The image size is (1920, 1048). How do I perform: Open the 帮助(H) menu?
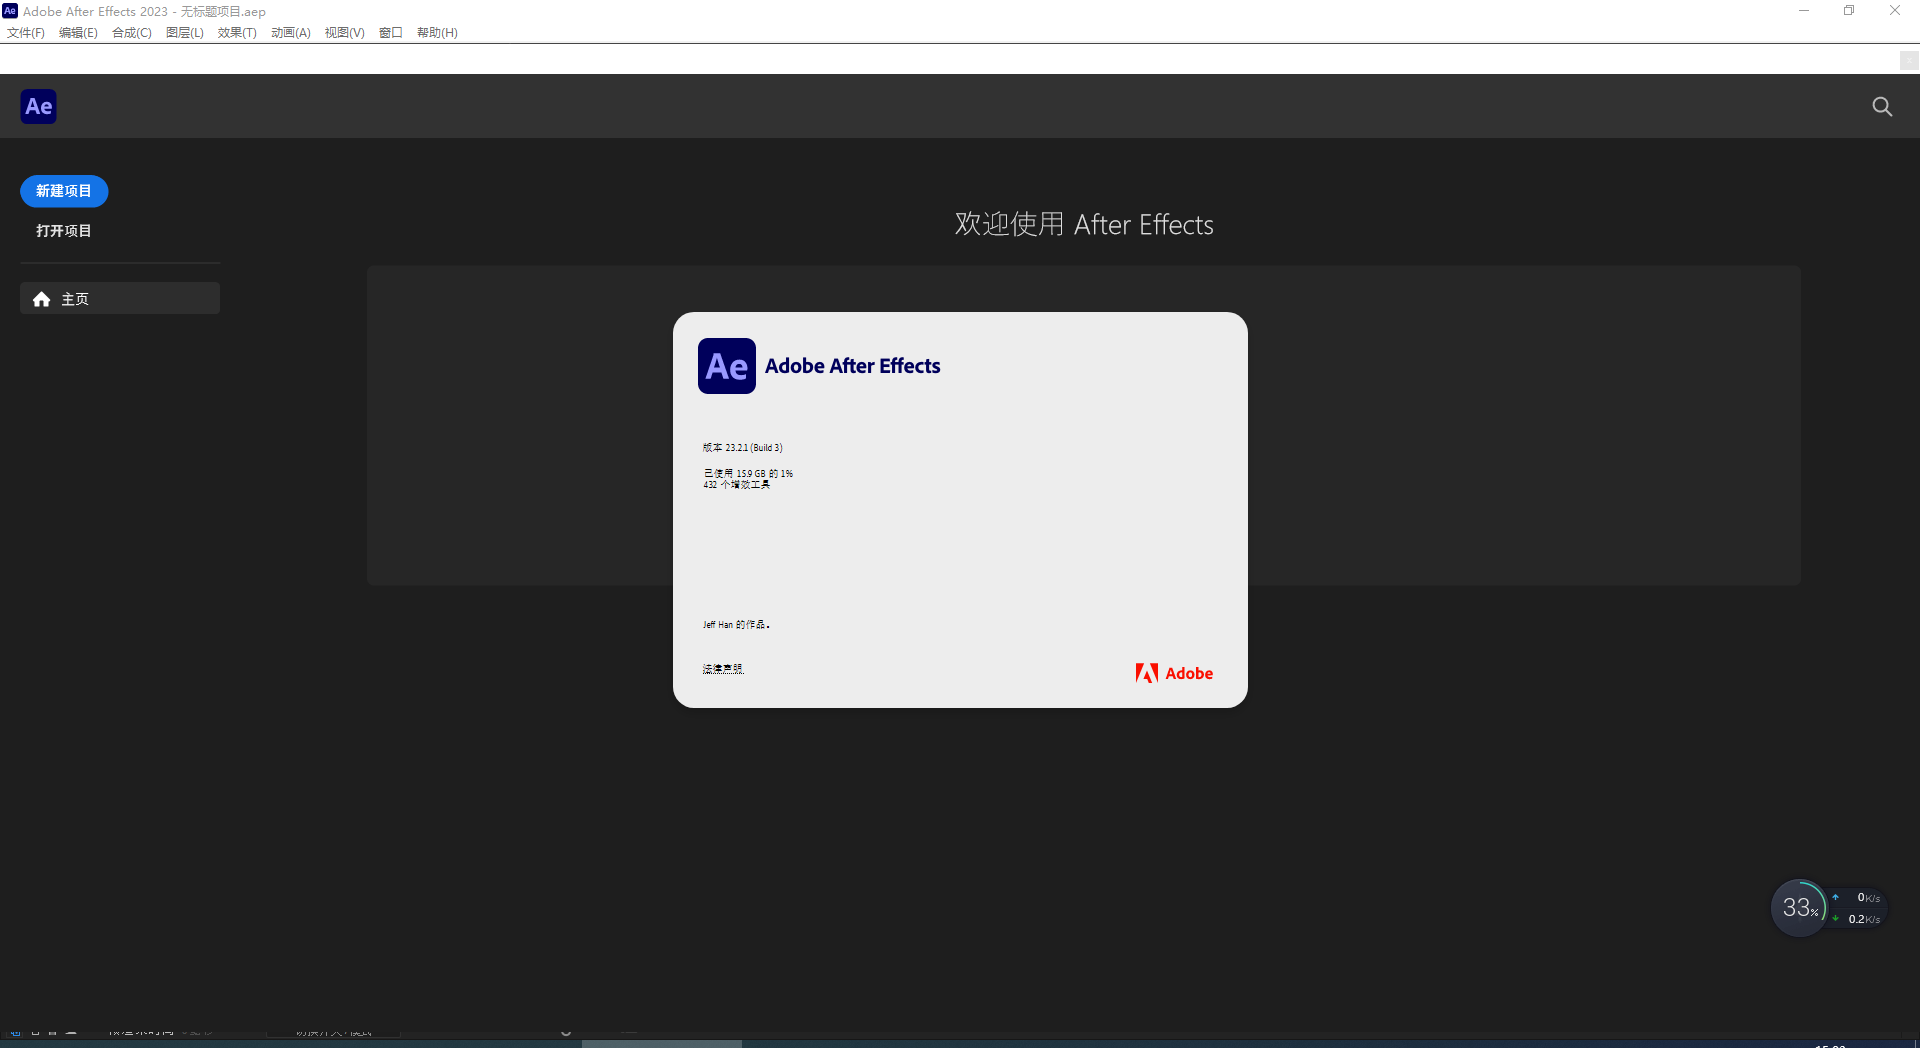(x=437, y=33)
